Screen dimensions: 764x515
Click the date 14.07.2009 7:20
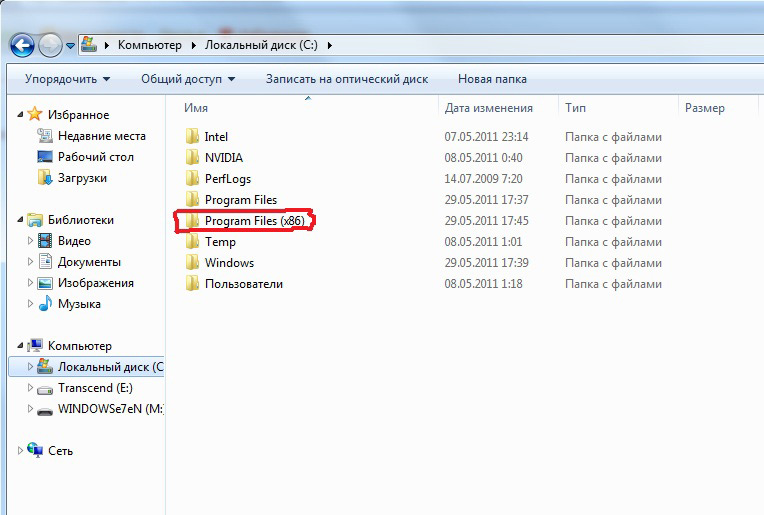coord(483,179)
